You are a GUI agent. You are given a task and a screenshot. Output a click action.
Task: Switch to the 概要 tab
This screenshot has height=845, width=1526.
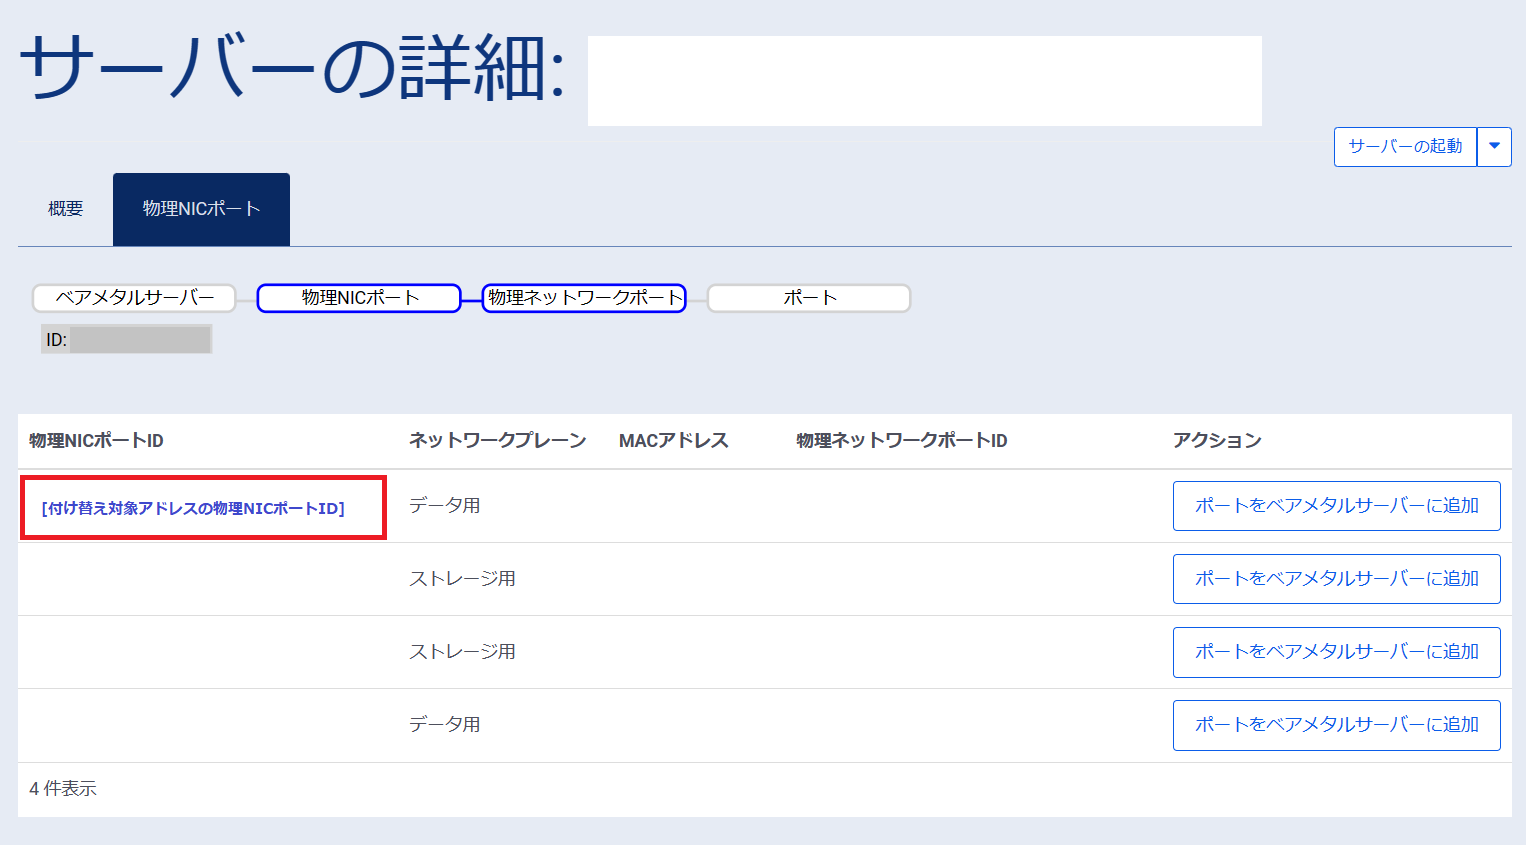(66, 209)
